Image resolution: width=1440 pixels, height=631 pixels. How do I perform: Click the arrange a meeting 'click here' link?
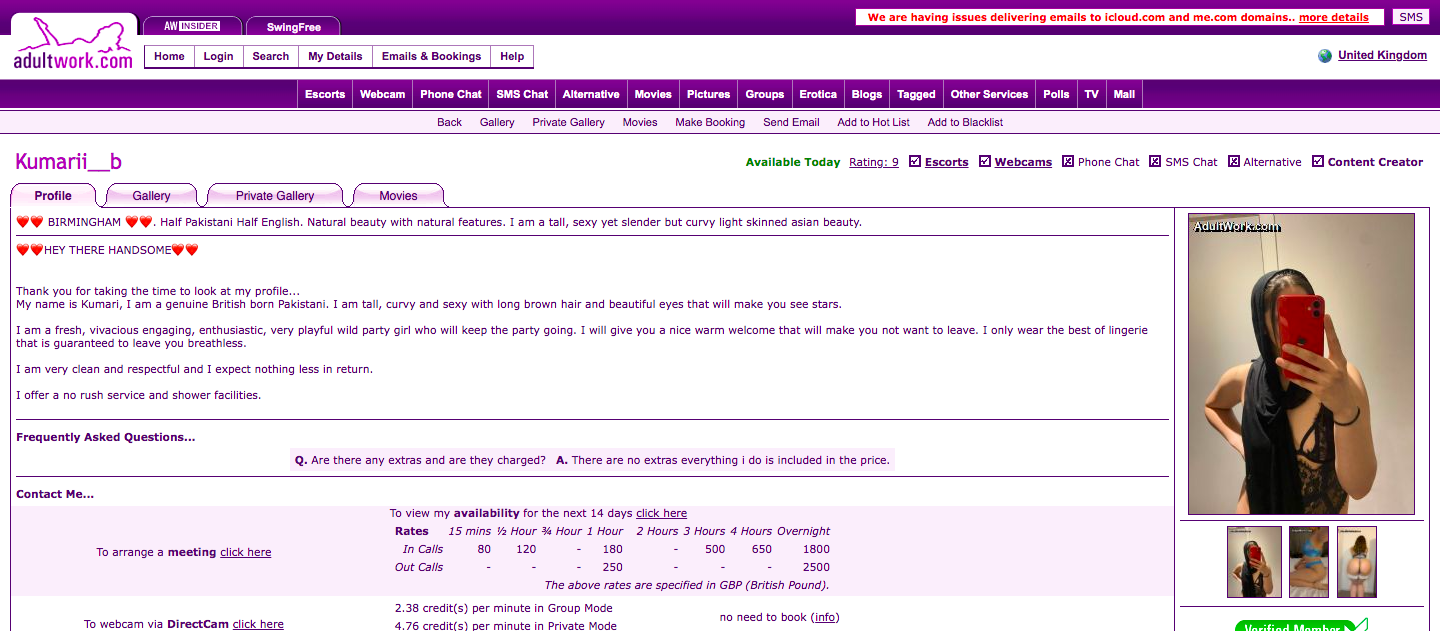[x=245, y=552]
